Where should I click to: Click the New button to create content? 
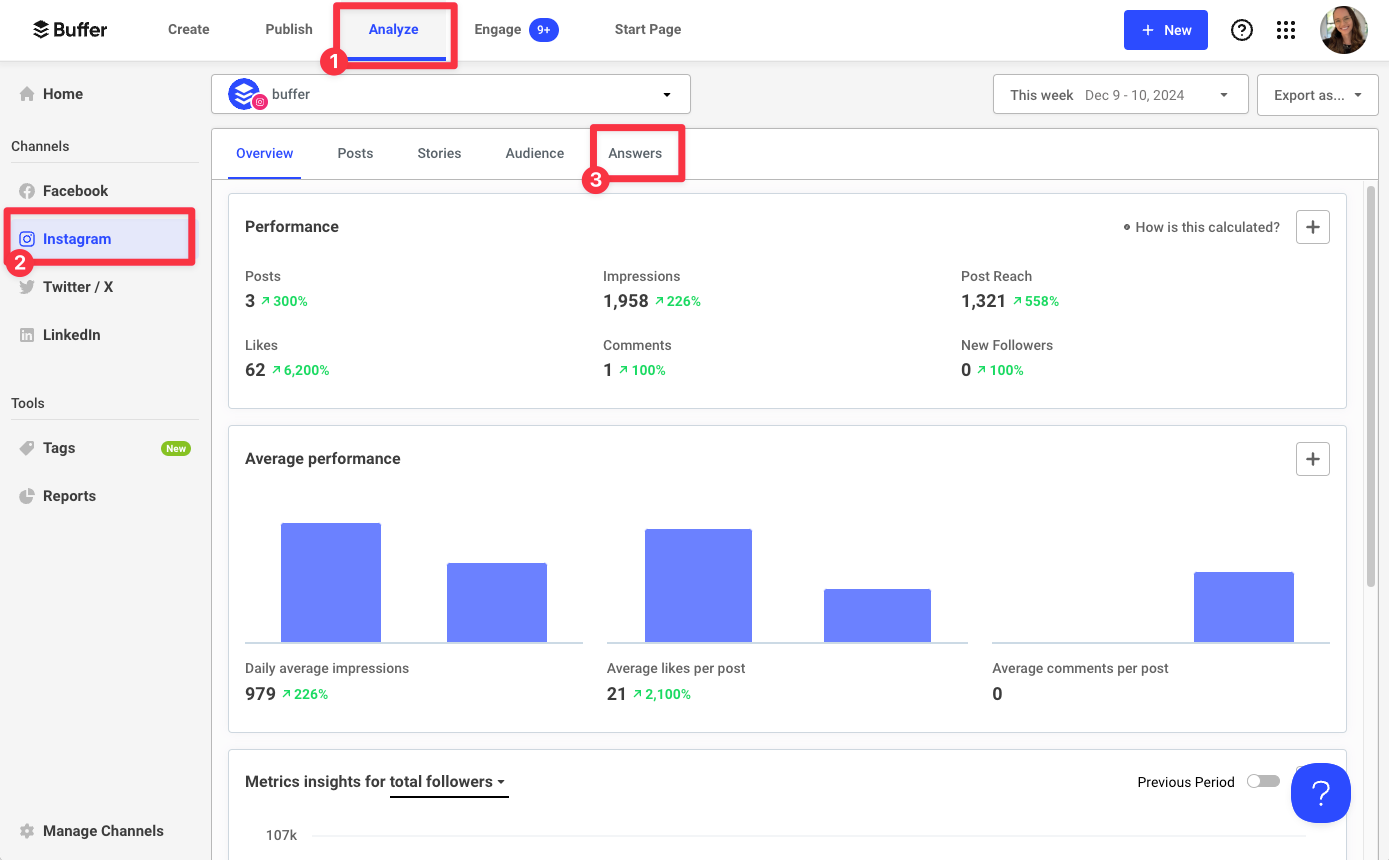point(1165,30)
